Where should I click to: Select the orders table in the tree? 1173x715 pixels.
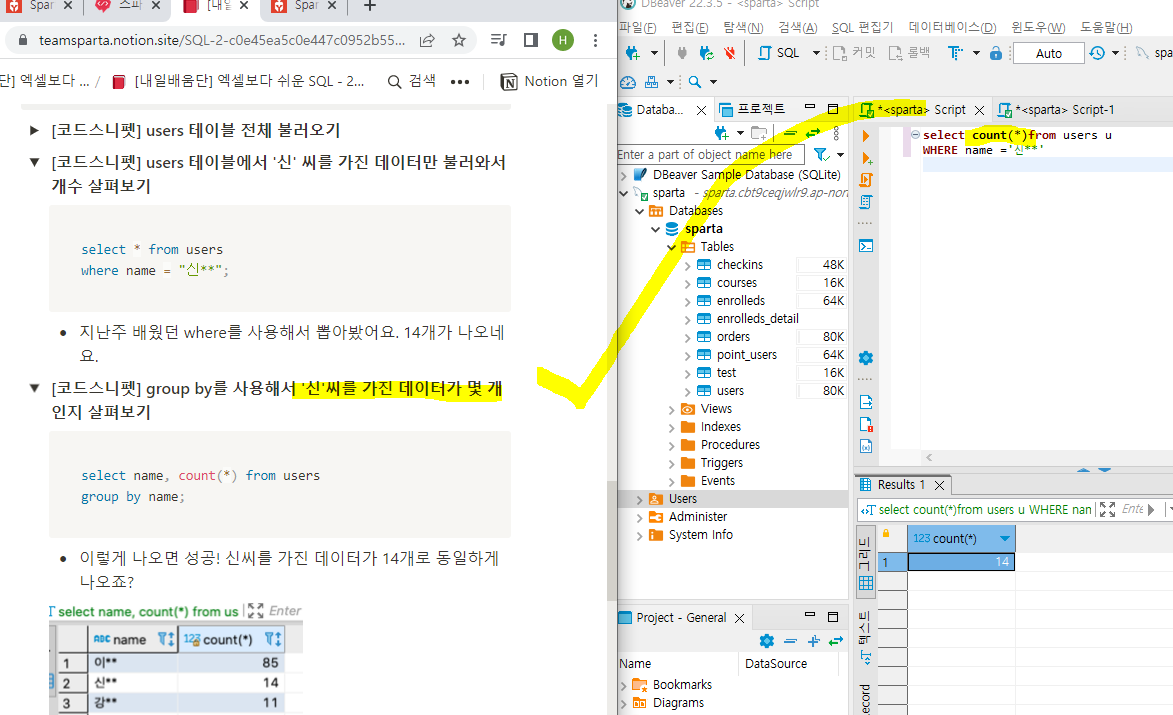pyautogui.click(x=733, y=337)
